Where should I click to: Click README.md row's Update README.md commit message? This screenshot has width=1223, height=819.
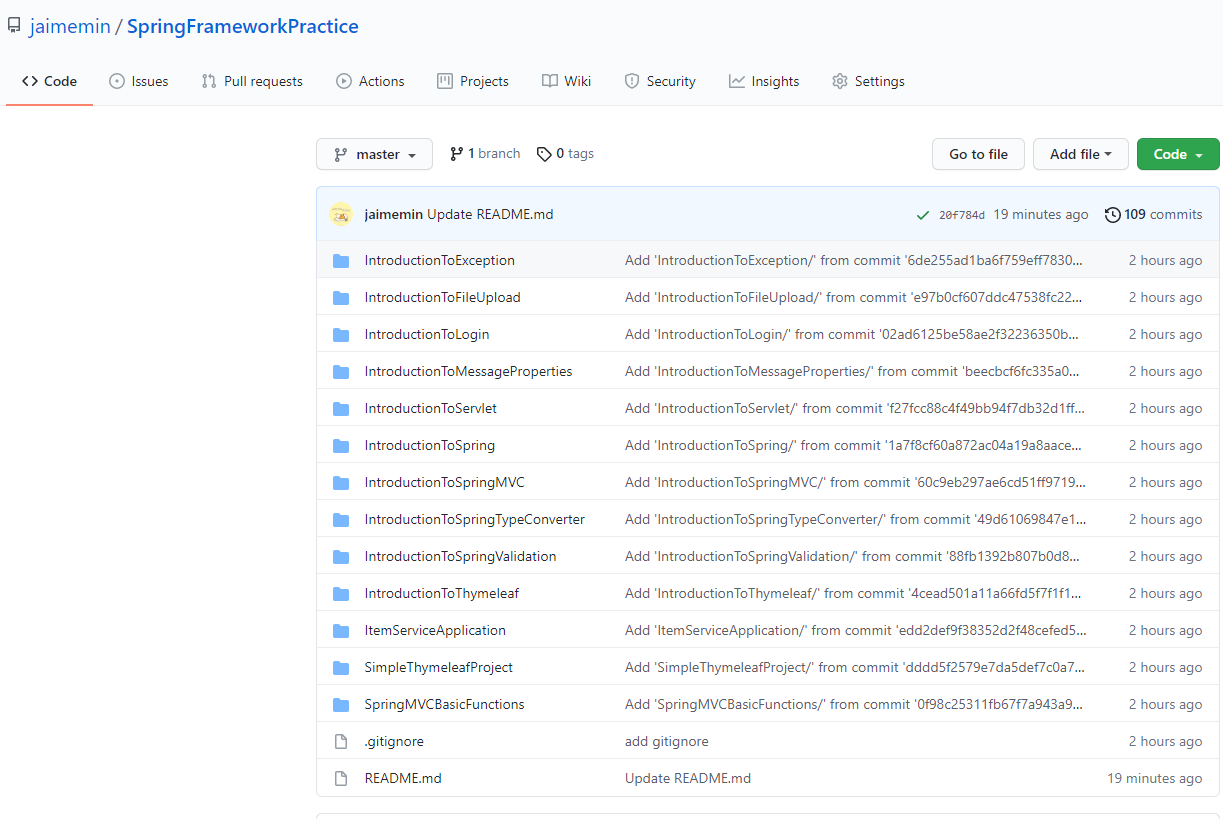(688, 779)
